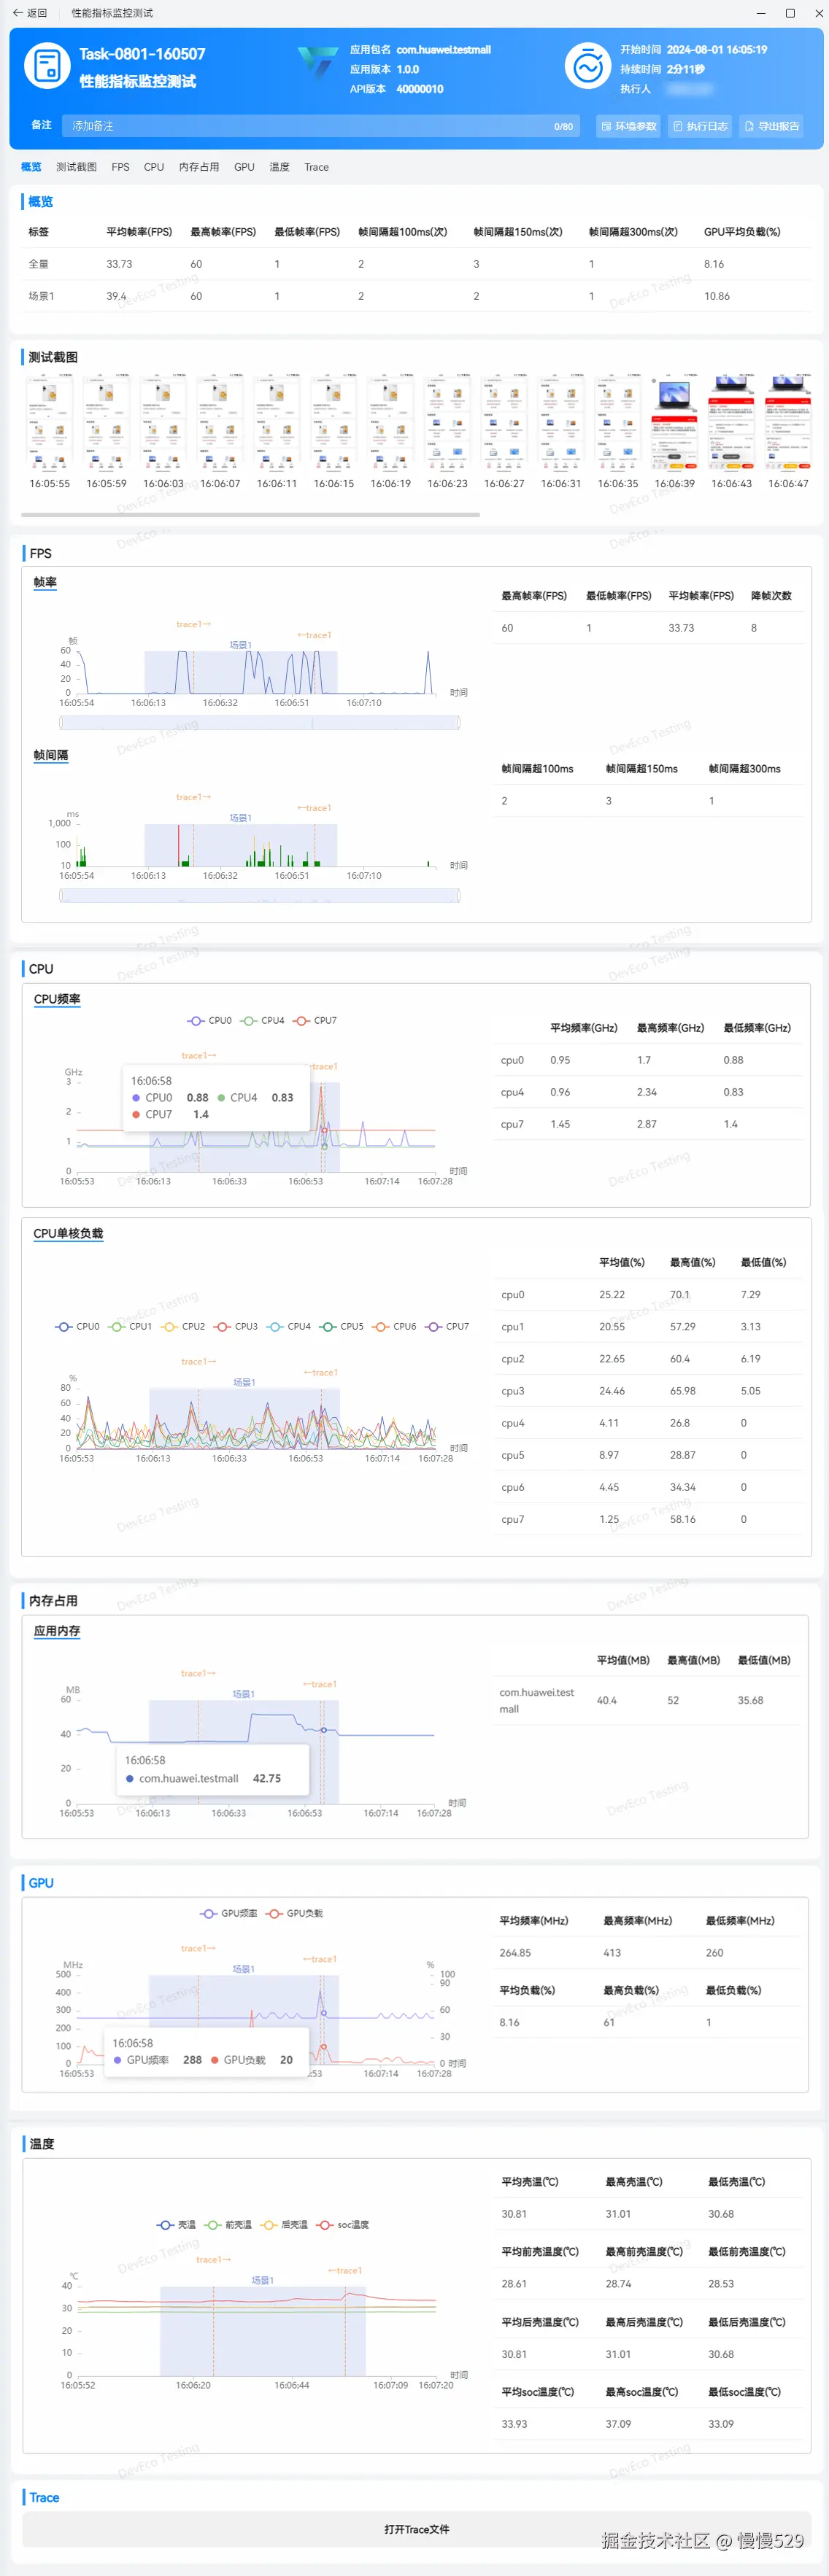Click the cpu7 row in CPU频率 table
The height and width of the screenshot is (2576, 829).
pyautogui.click(x=648, y=1124)
